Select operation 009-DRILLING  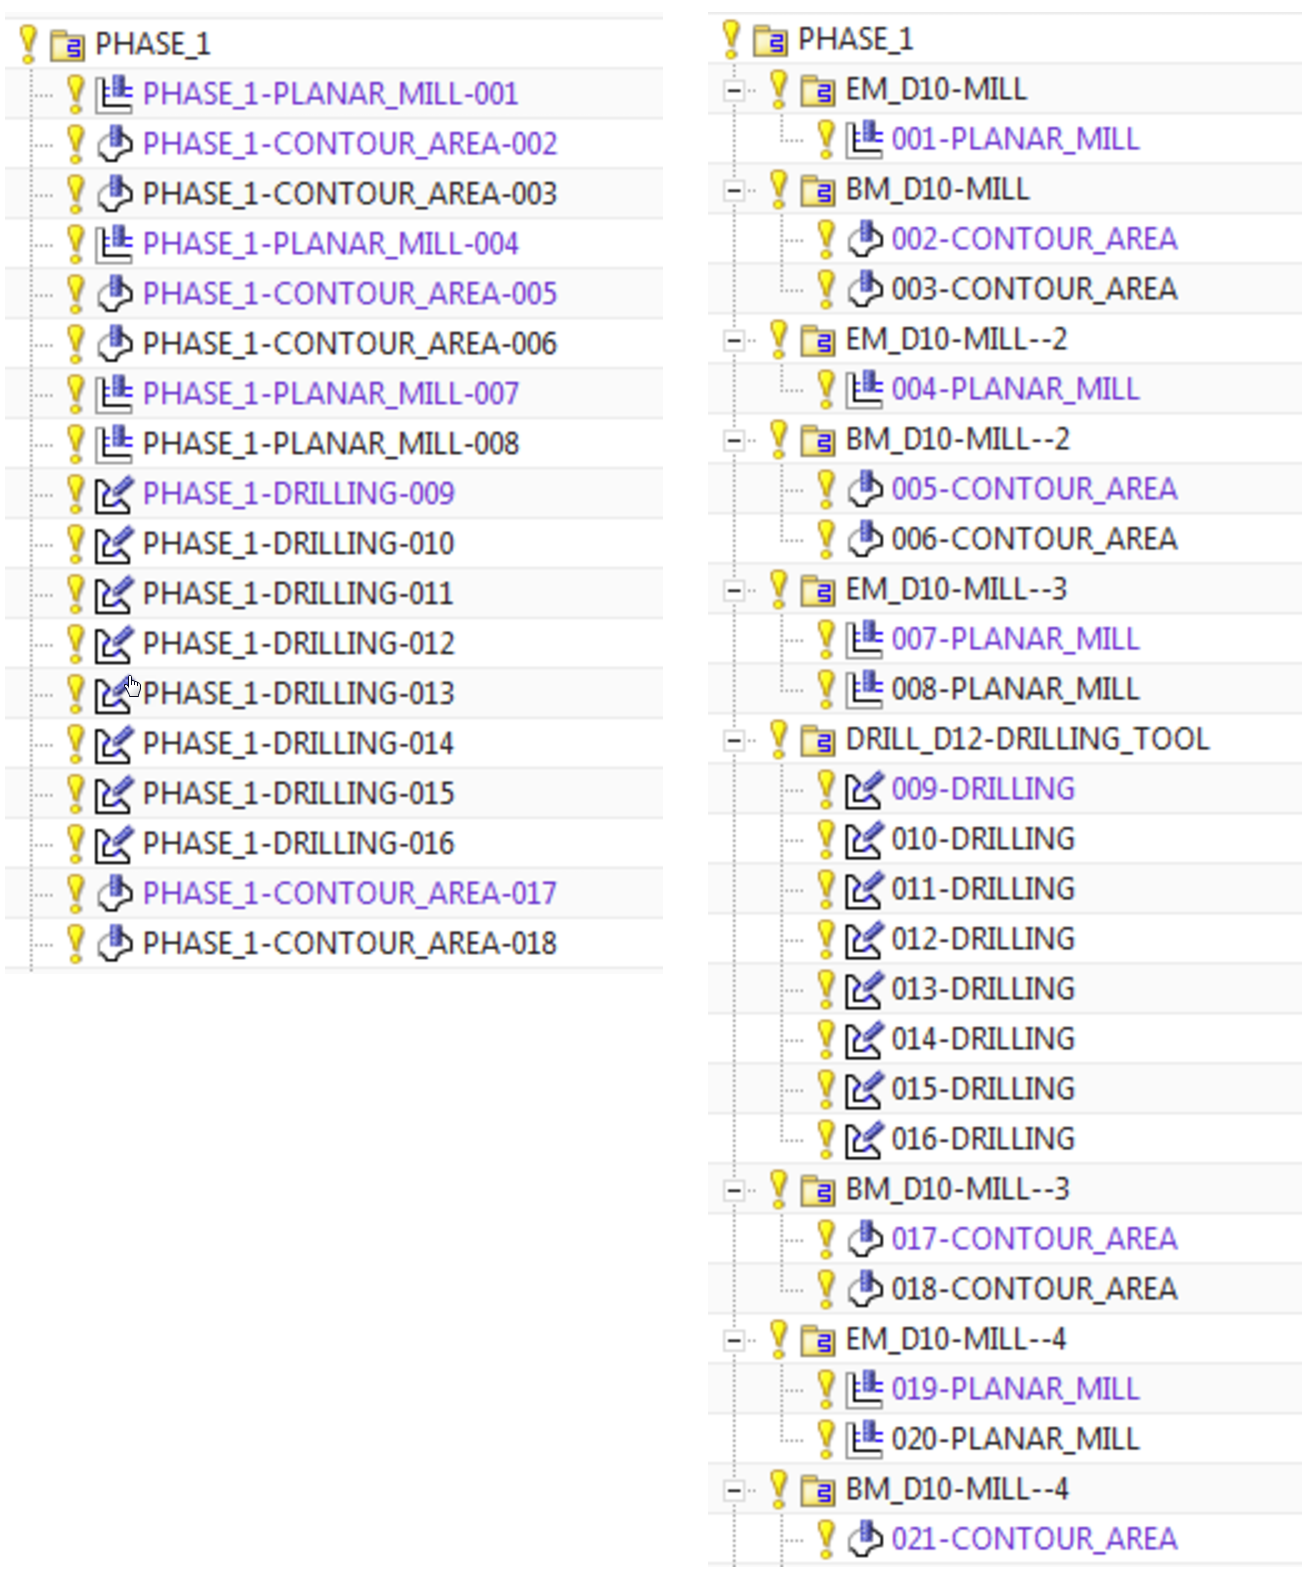tap(983, 789)
